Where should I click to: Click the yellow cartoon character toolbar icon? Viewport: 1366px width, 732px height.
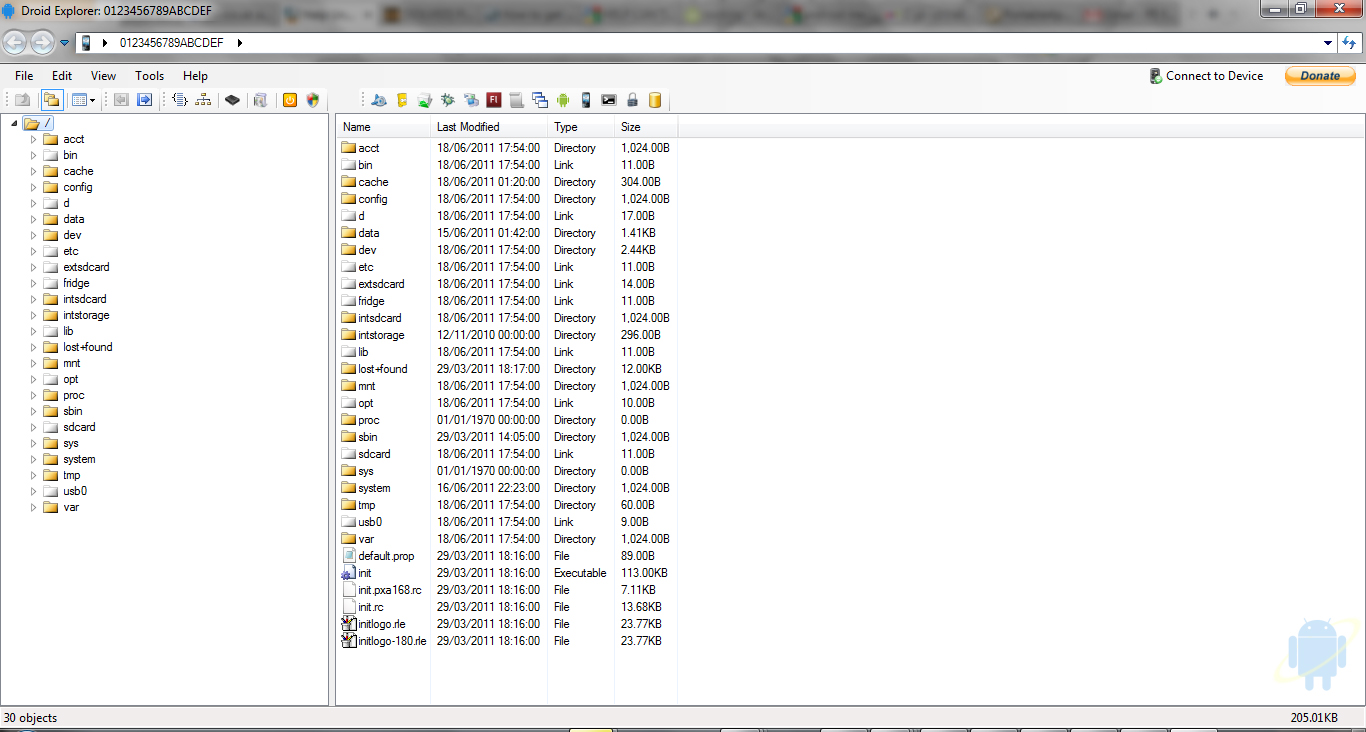402,100
